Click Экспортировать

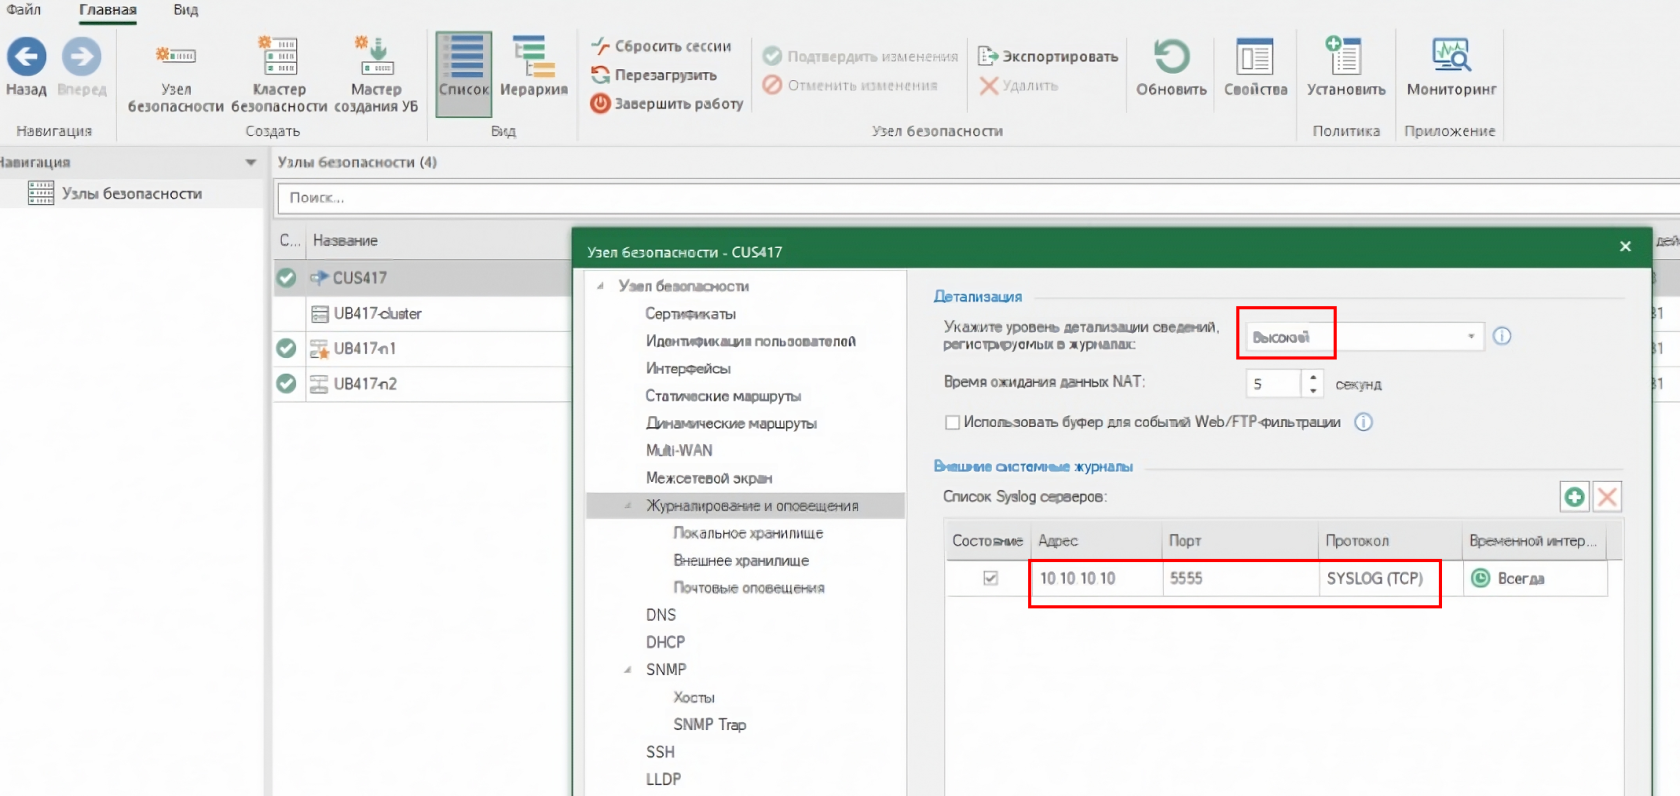pos(1048,56)
